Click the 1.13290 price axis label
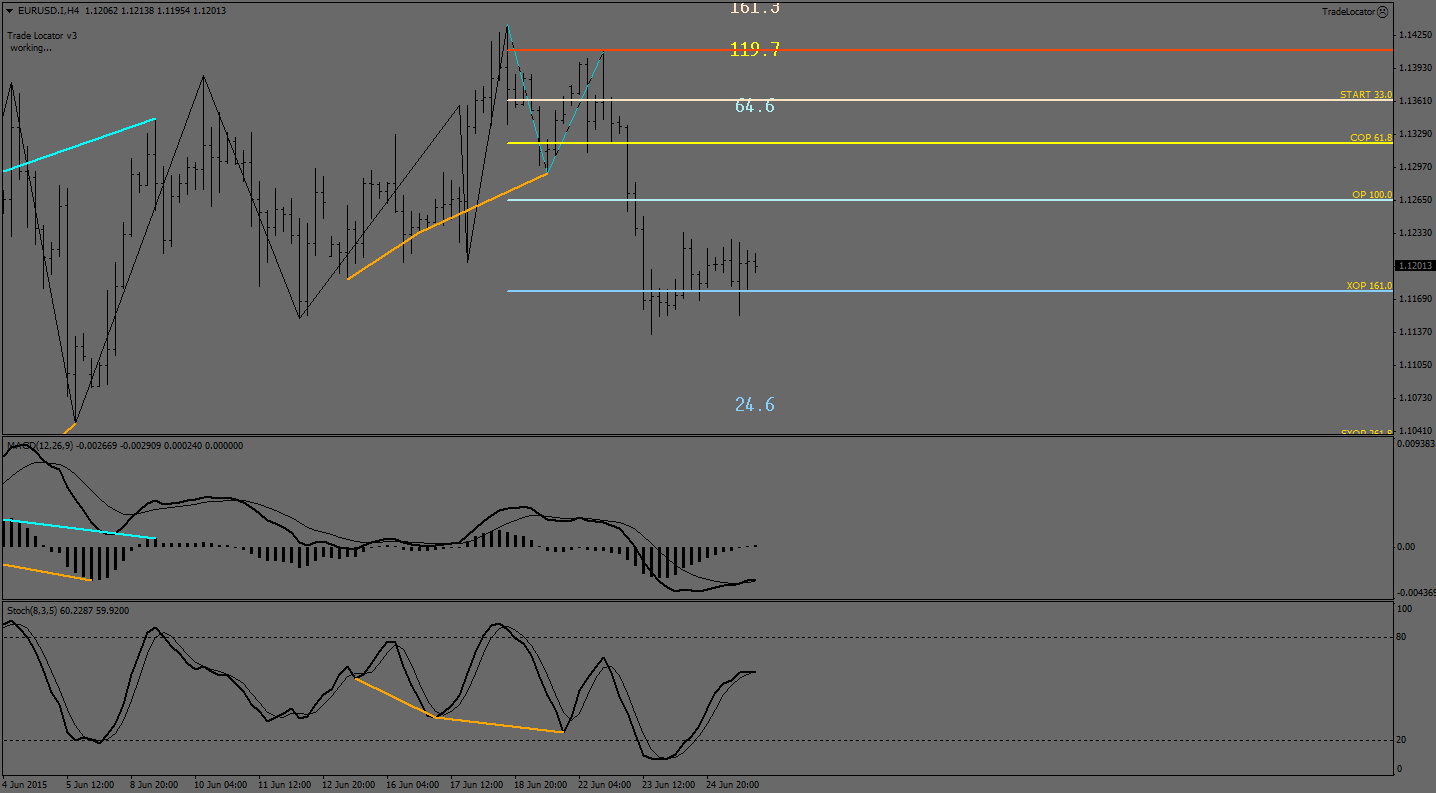This screenshot has height=793, width=1436. (x=1415, y=134)
